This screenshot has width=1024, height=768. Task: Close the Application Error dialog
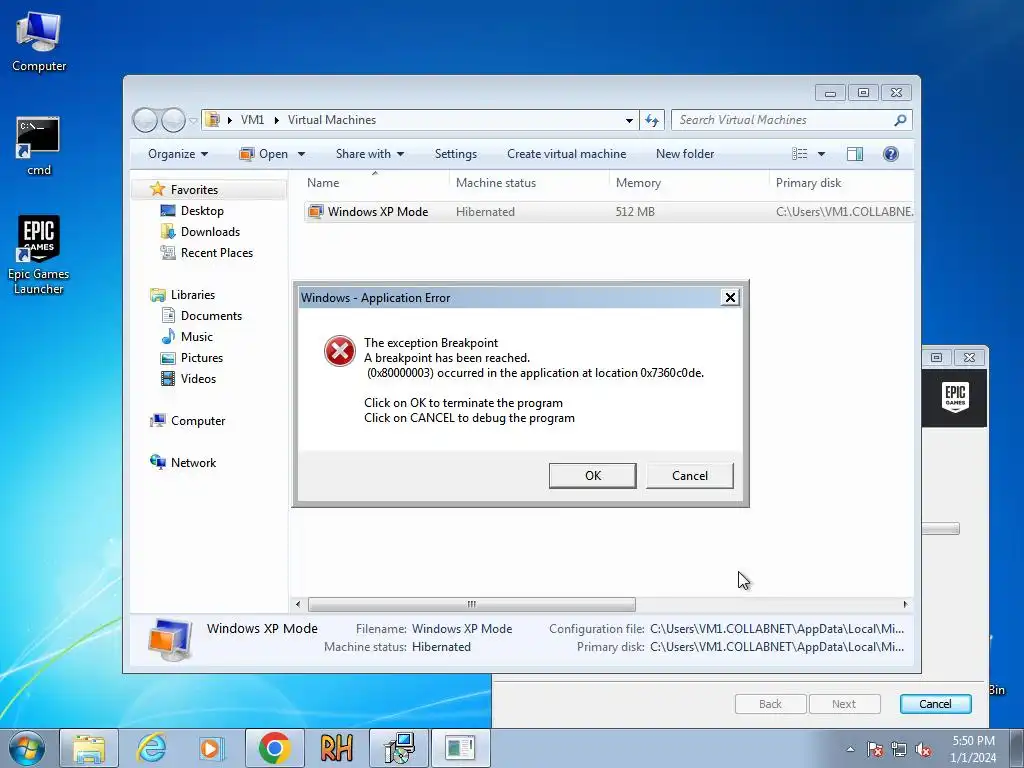(x=730, y=298)
